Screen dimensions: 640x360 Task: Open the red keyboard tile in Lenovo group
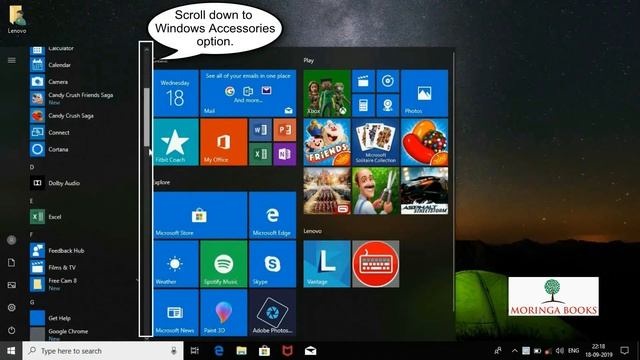pos(376,264)
